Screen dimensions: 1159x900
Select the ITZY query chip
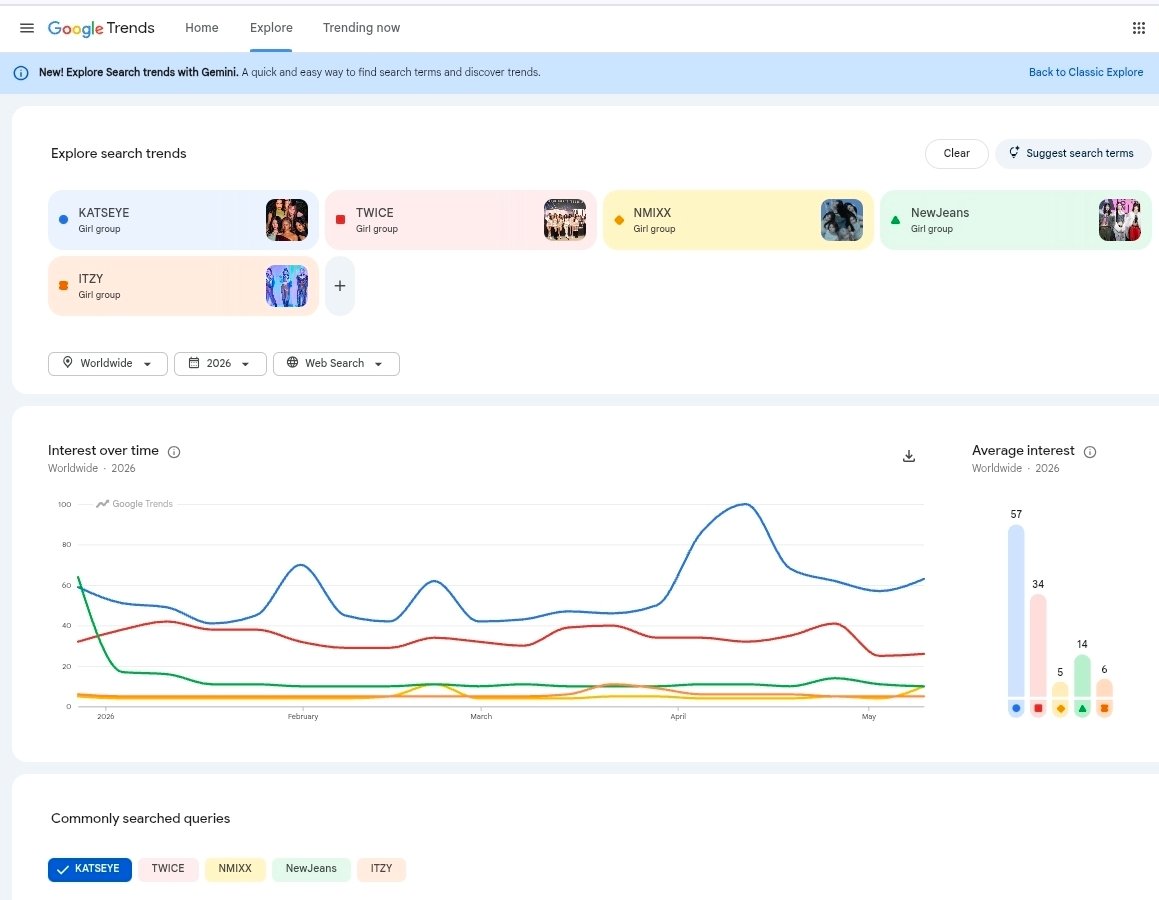381,869
